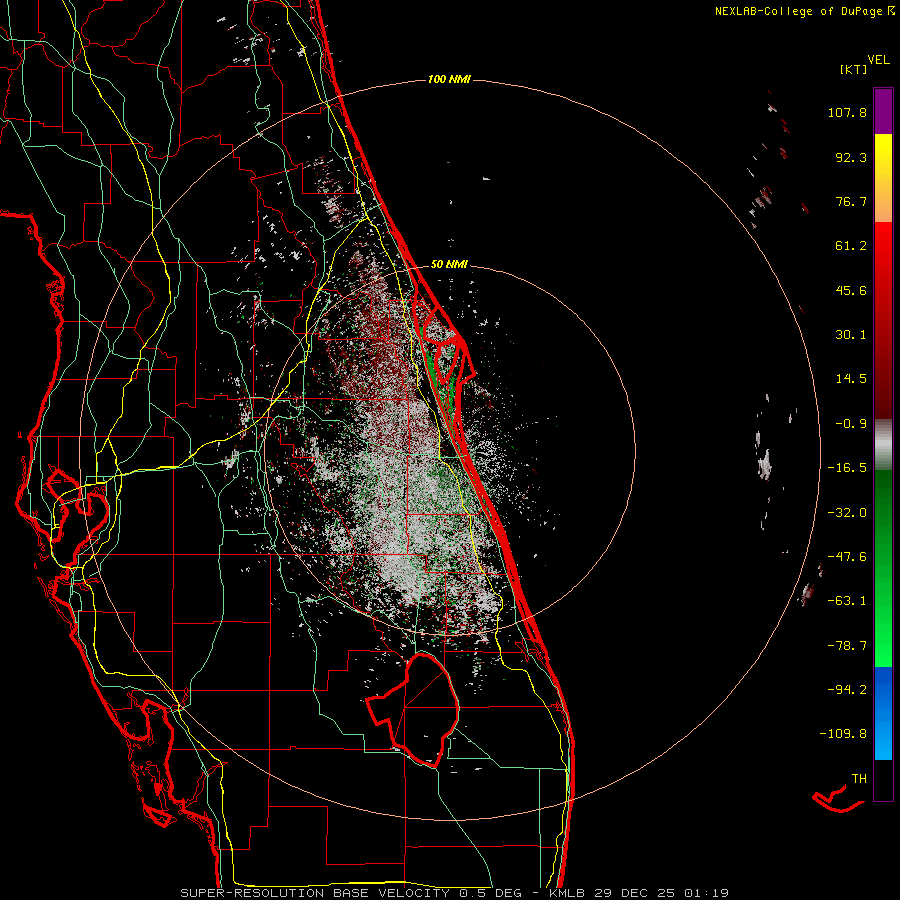Click the 50 NMI range ring label

click(x=449, y=264)
